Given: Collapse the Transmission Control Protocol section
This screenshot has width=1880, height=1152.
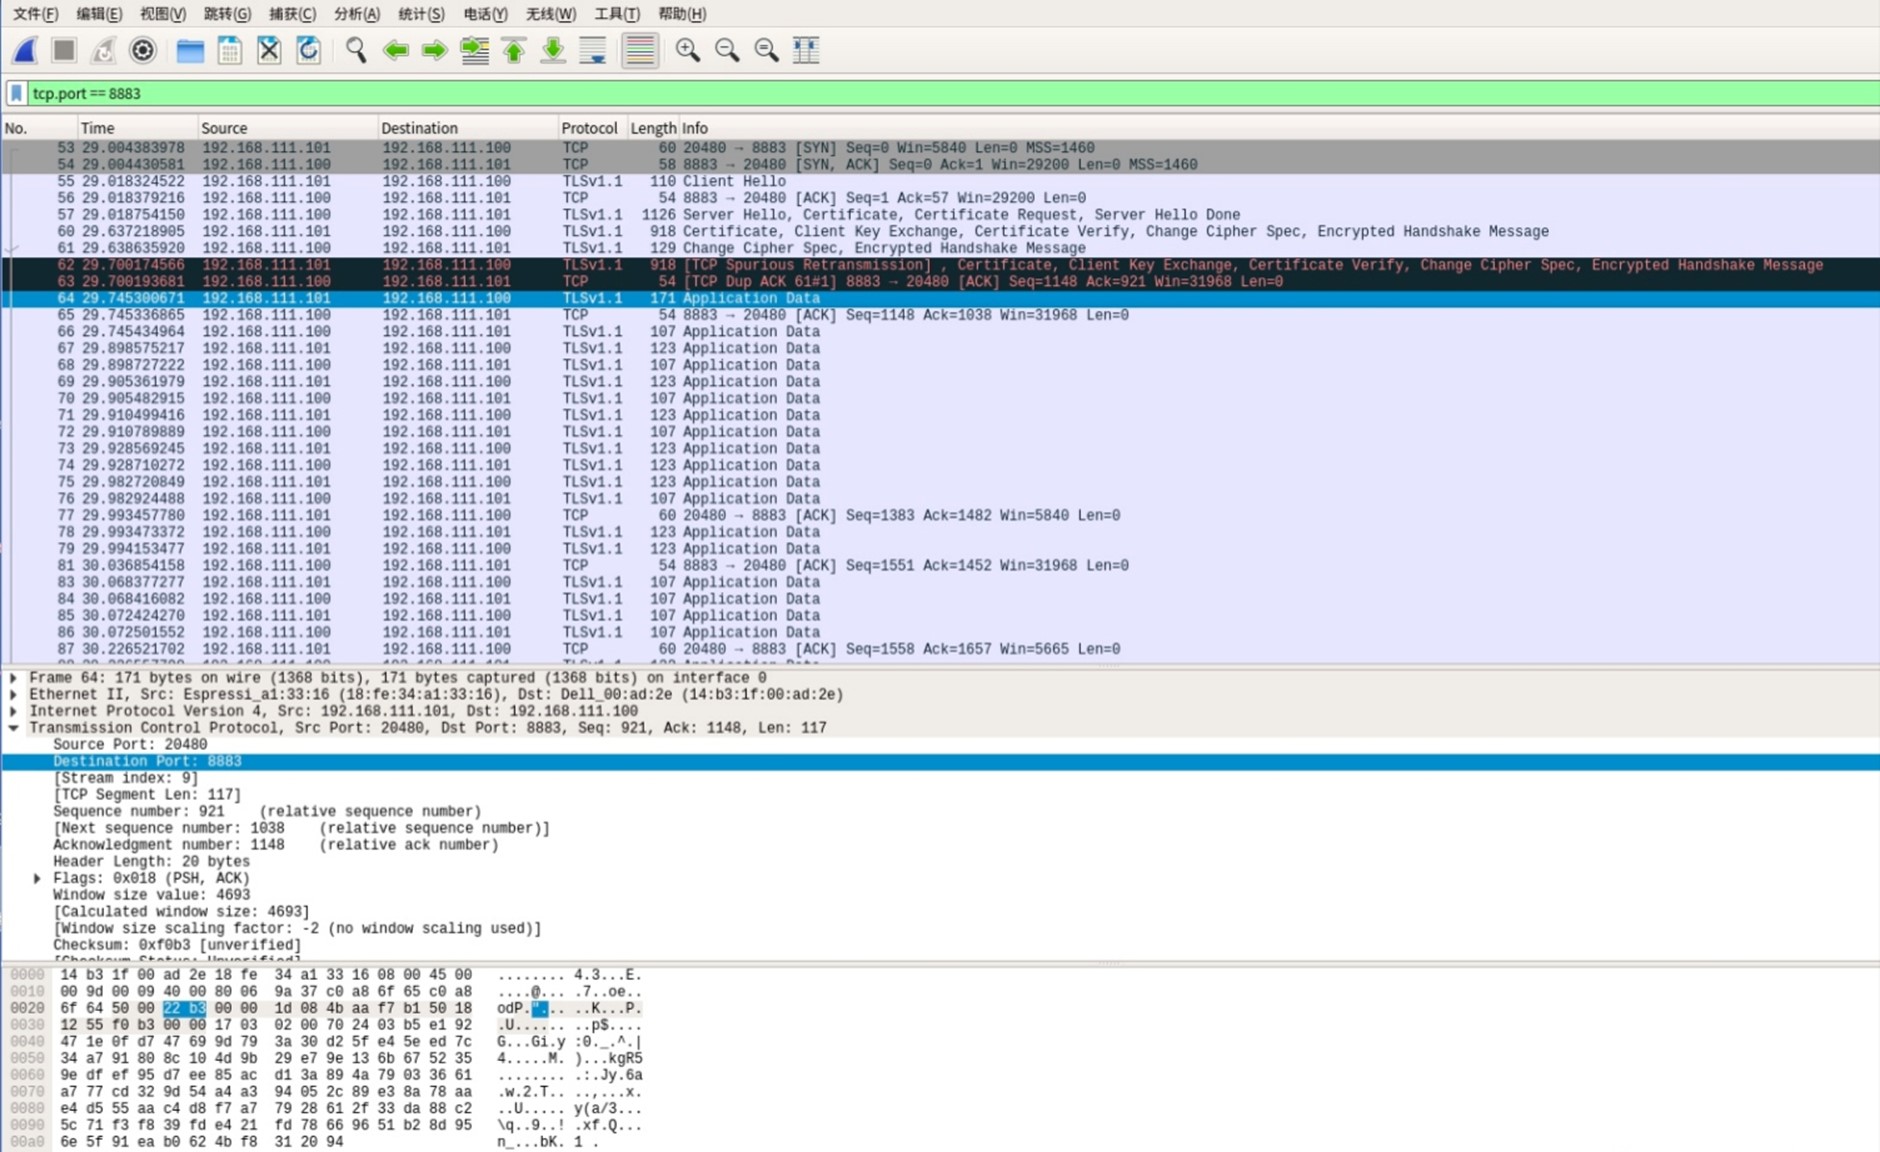Looking at the screenshot, I should [x=14, y=728].
